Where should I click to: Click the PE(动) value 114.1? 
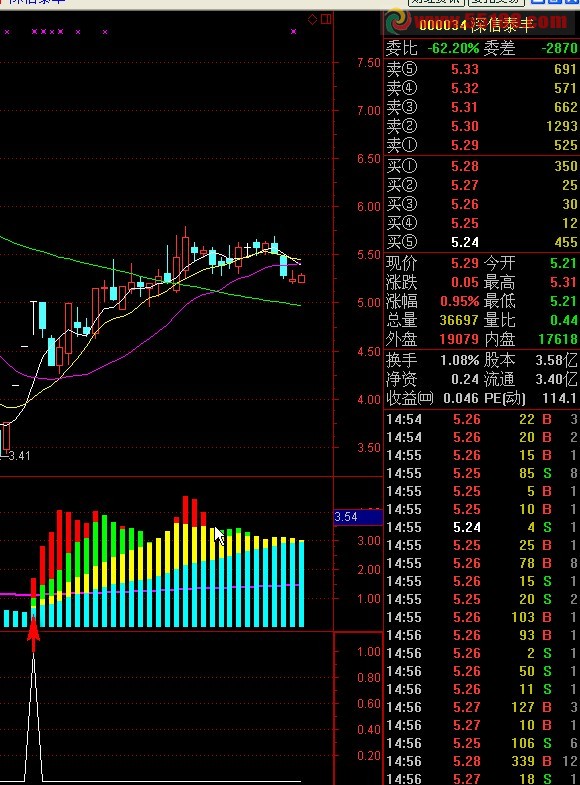coord(559,398)
